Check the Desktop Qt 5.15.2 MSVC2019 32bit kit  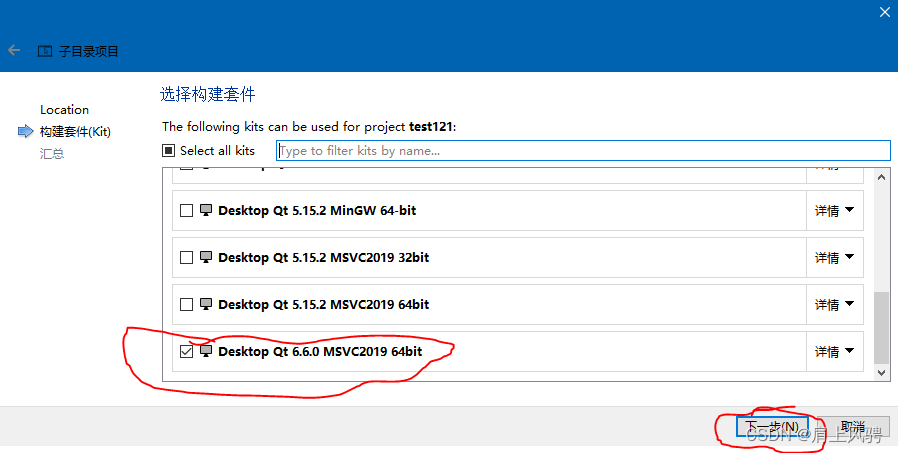[187, 258]
